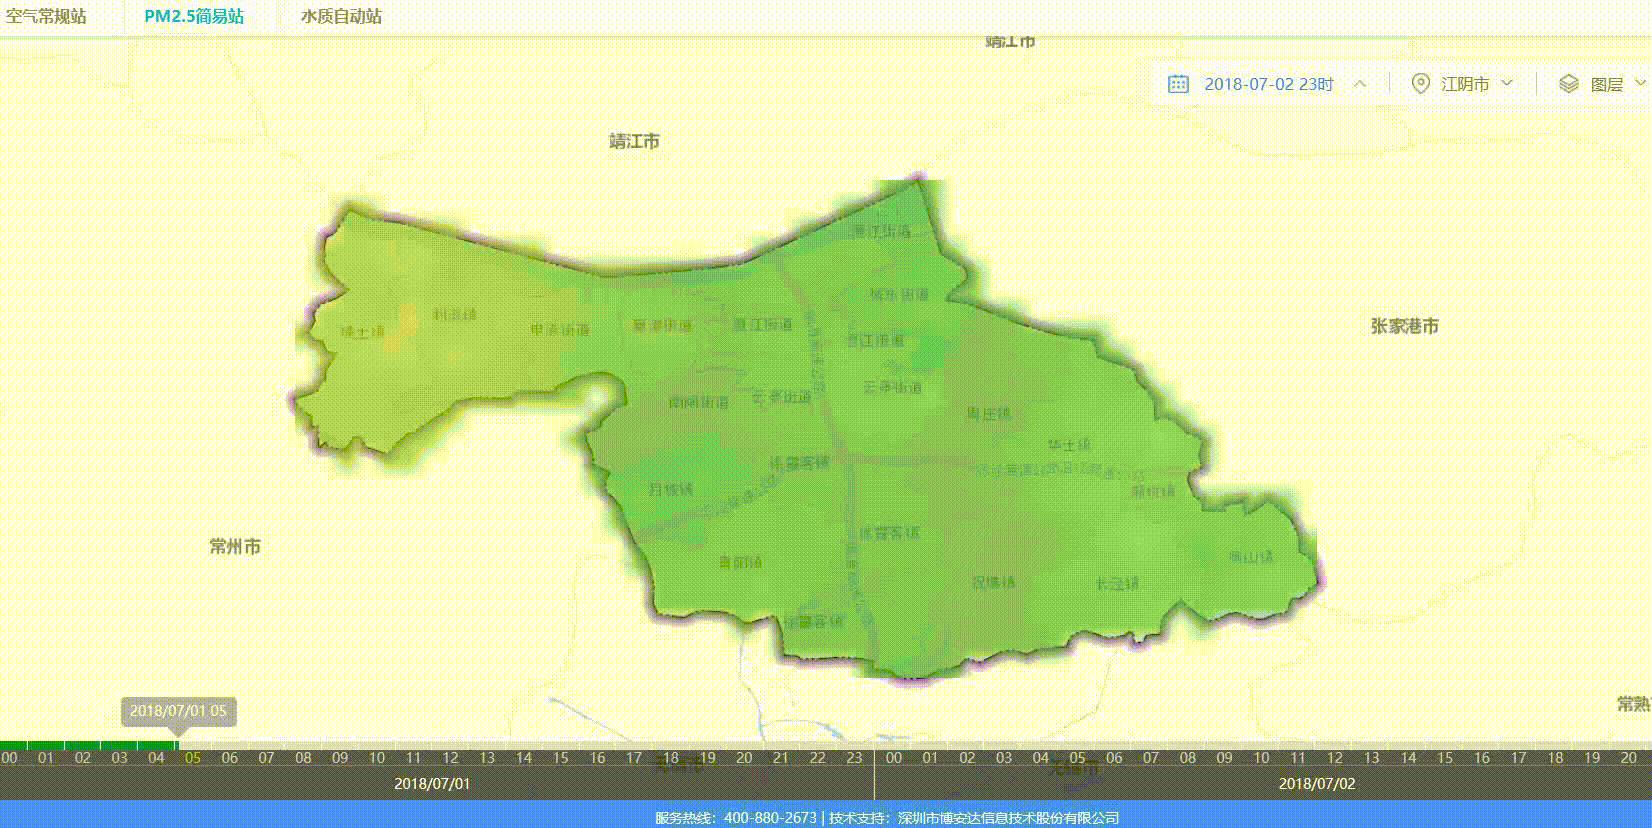Click the 2018/07/02 date label in the timeline
Image resolution: width=1652 pixels, height=828 pixels.
coord(1316,783)
